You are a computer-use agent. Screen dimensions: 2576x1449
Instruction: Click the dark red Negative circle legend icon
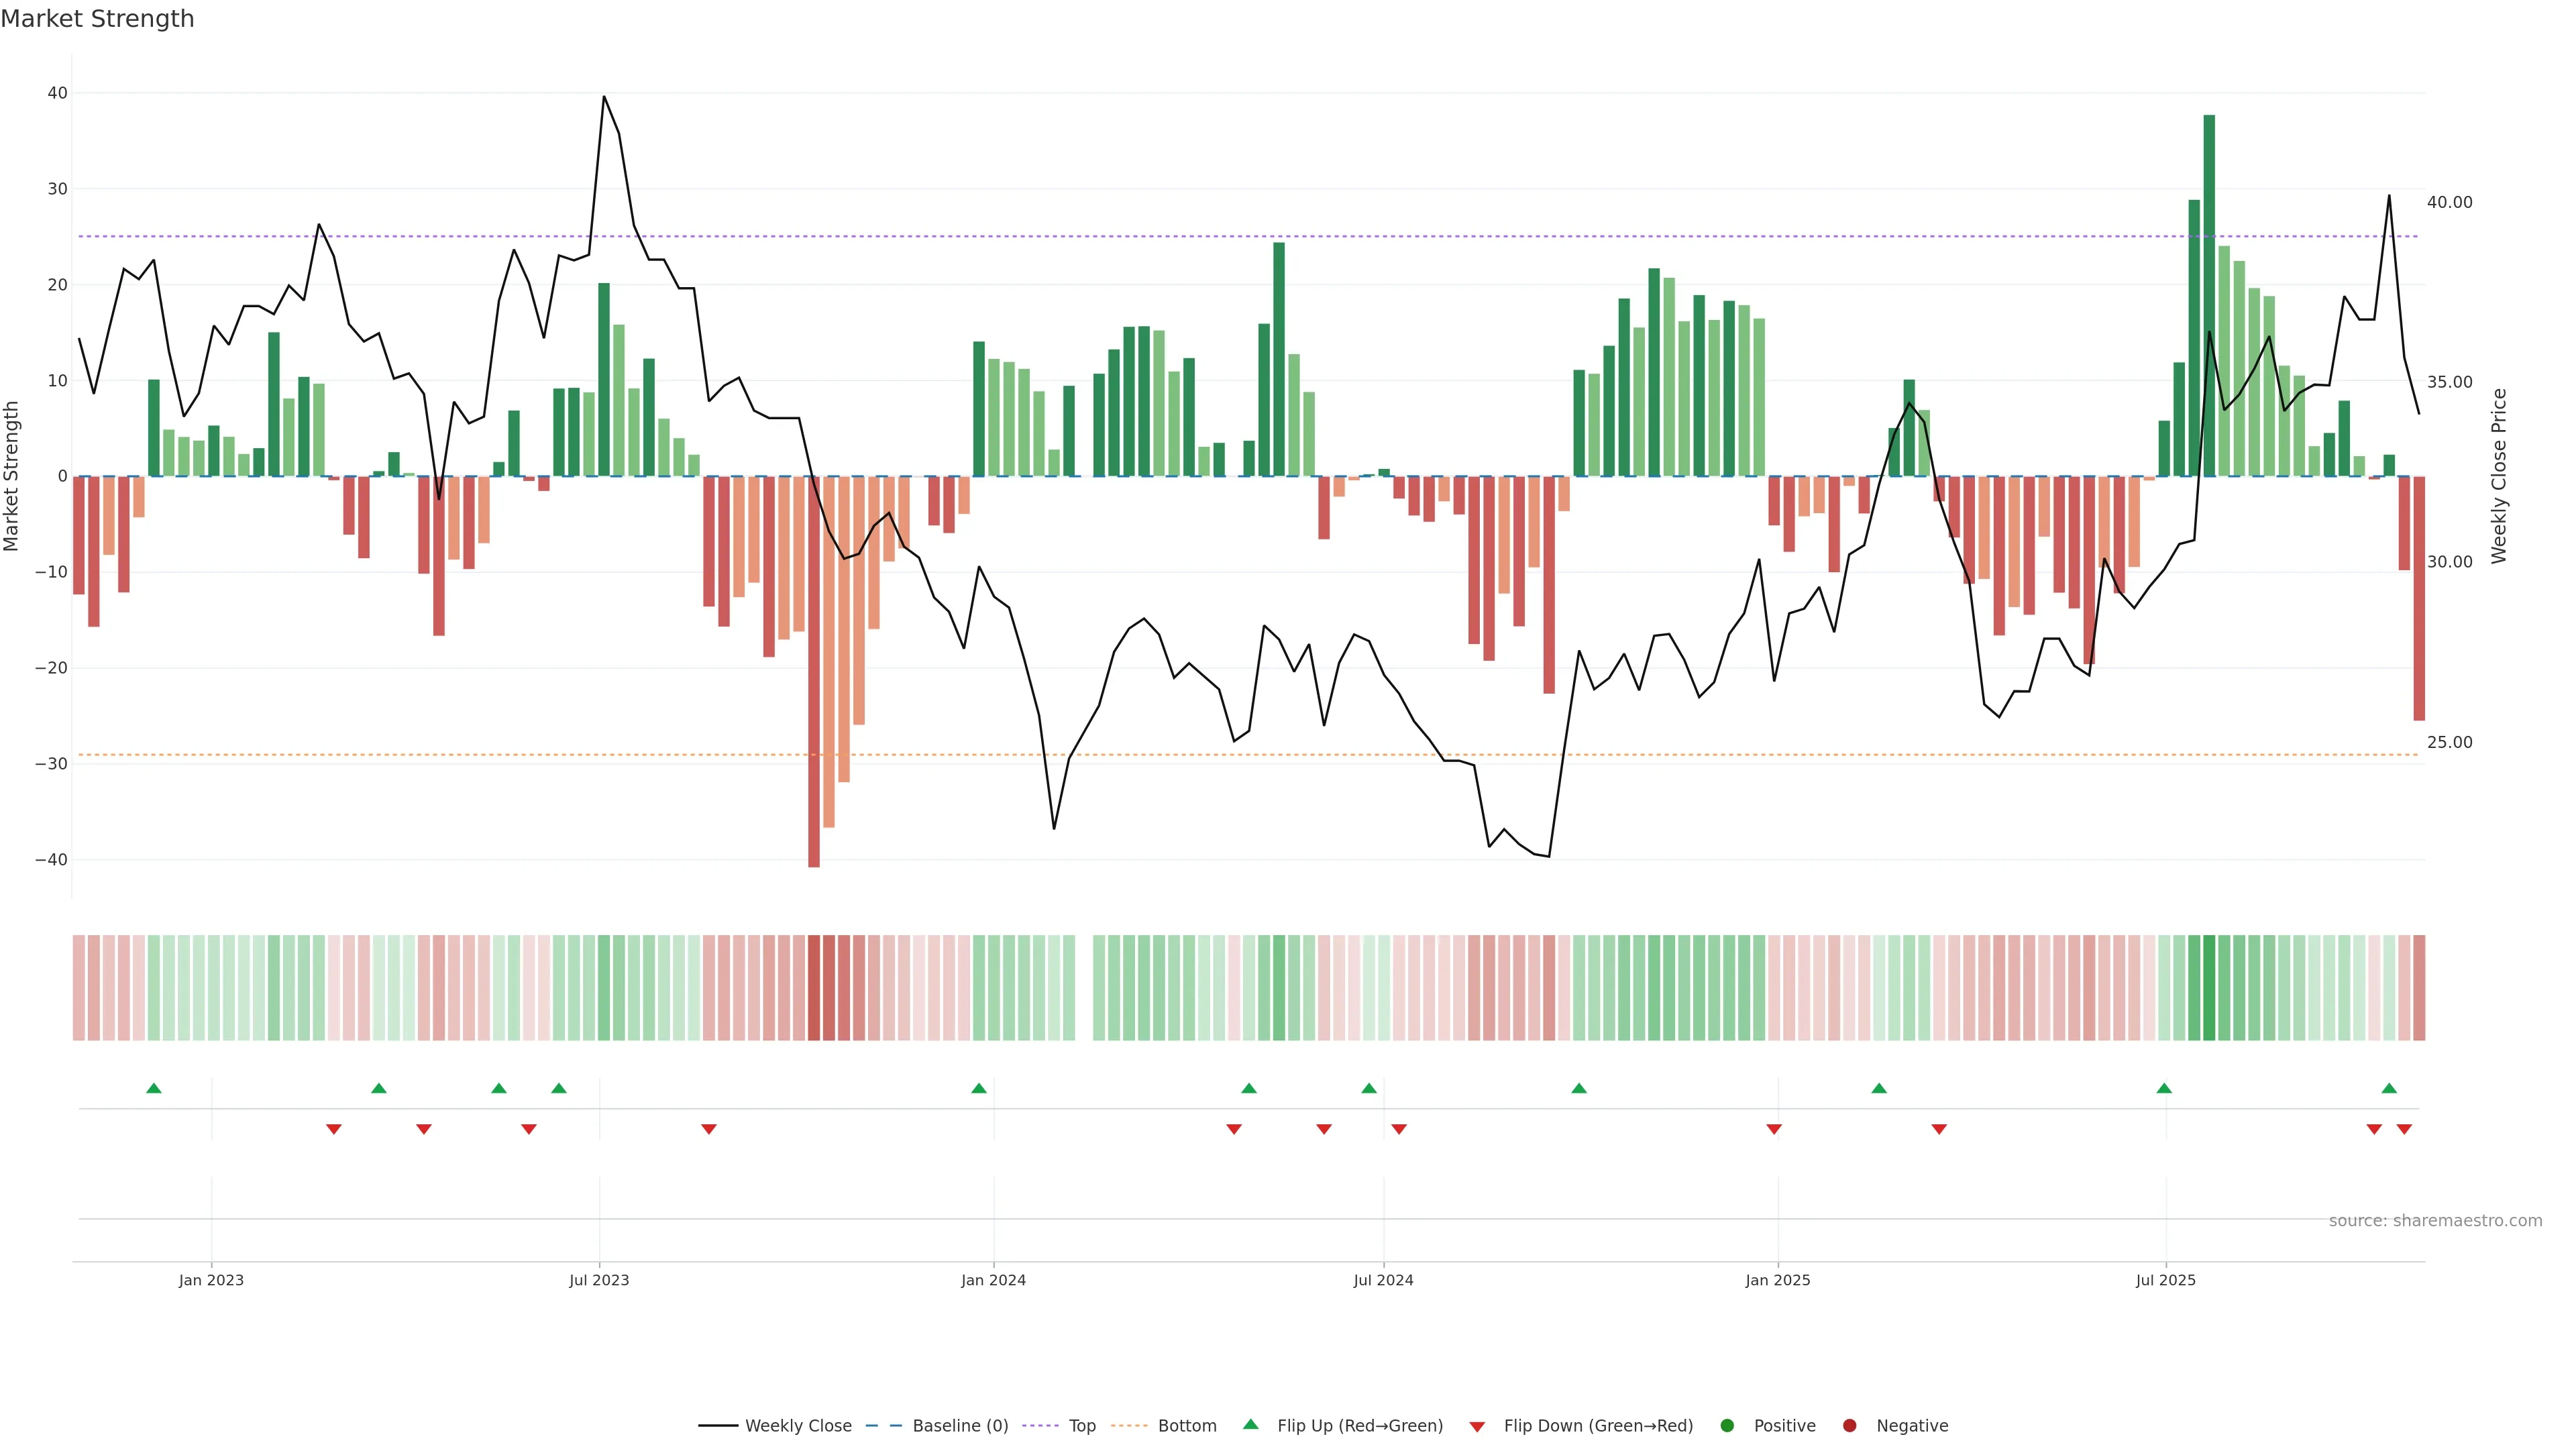tap(1849, 1425)
